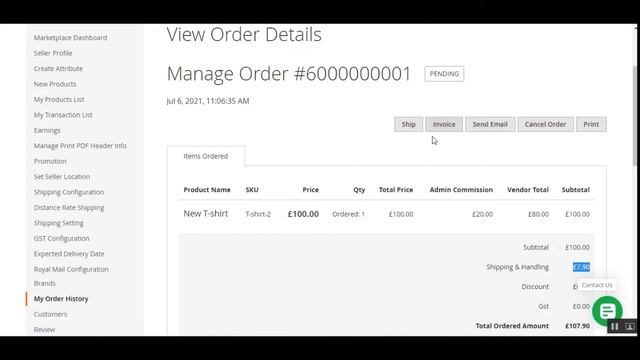
Task: Click the Admin Commission column header
Action: tap(461, 190)
